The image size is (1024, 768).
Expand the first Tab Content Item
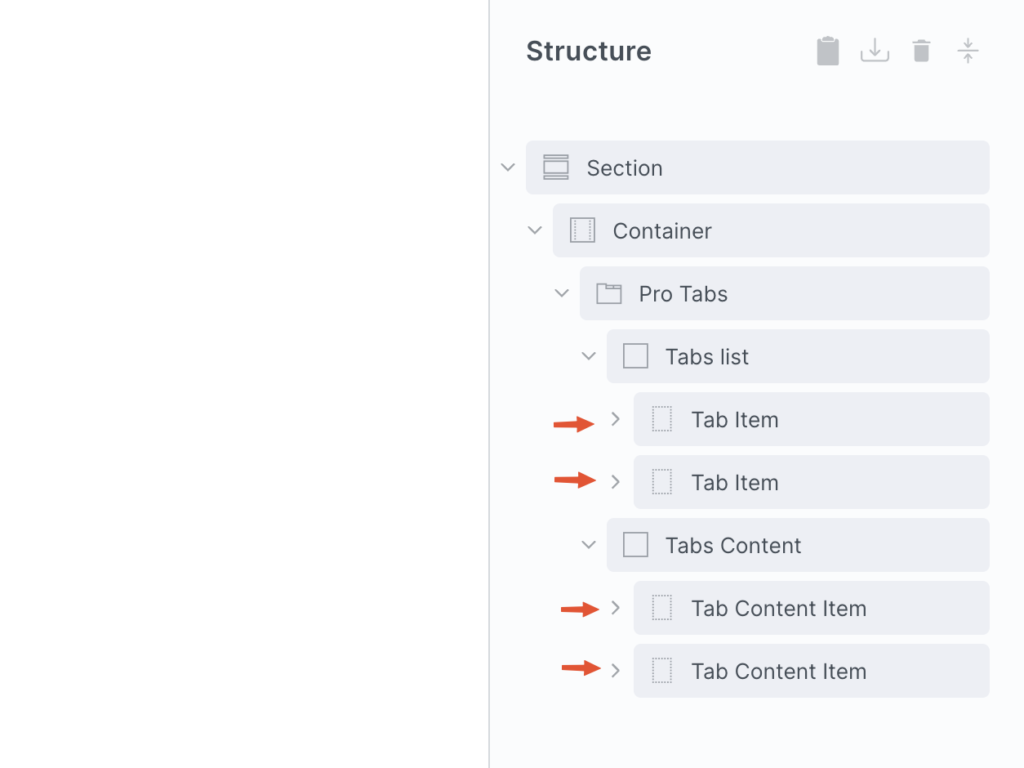pos(616,609)
